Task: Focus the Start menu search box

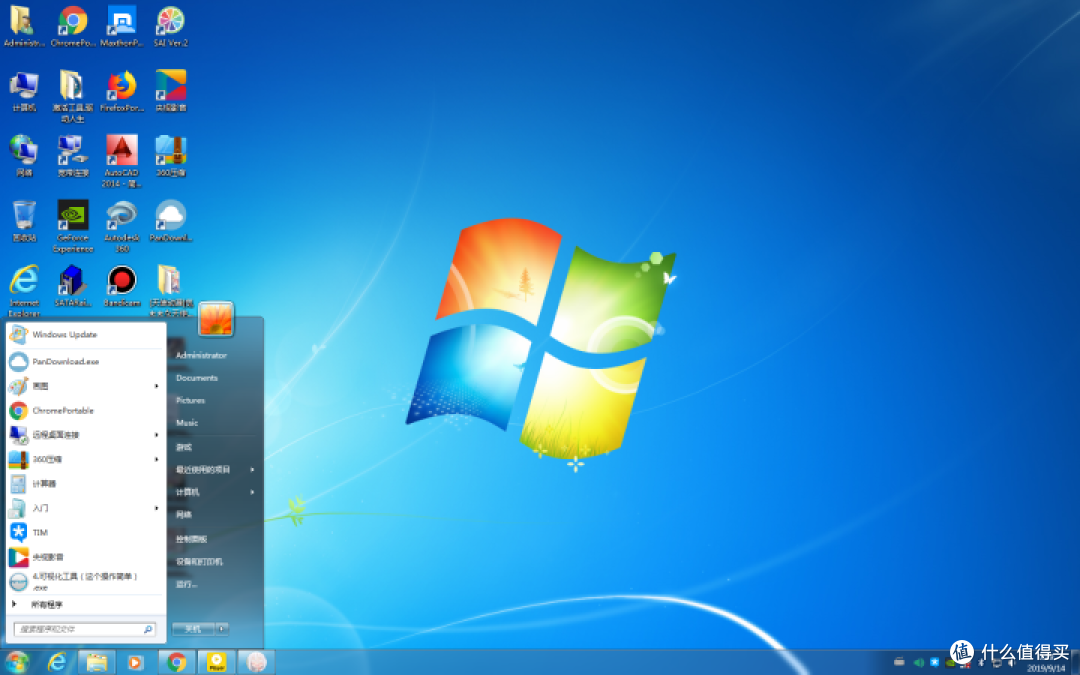Action: pos(84,629)
